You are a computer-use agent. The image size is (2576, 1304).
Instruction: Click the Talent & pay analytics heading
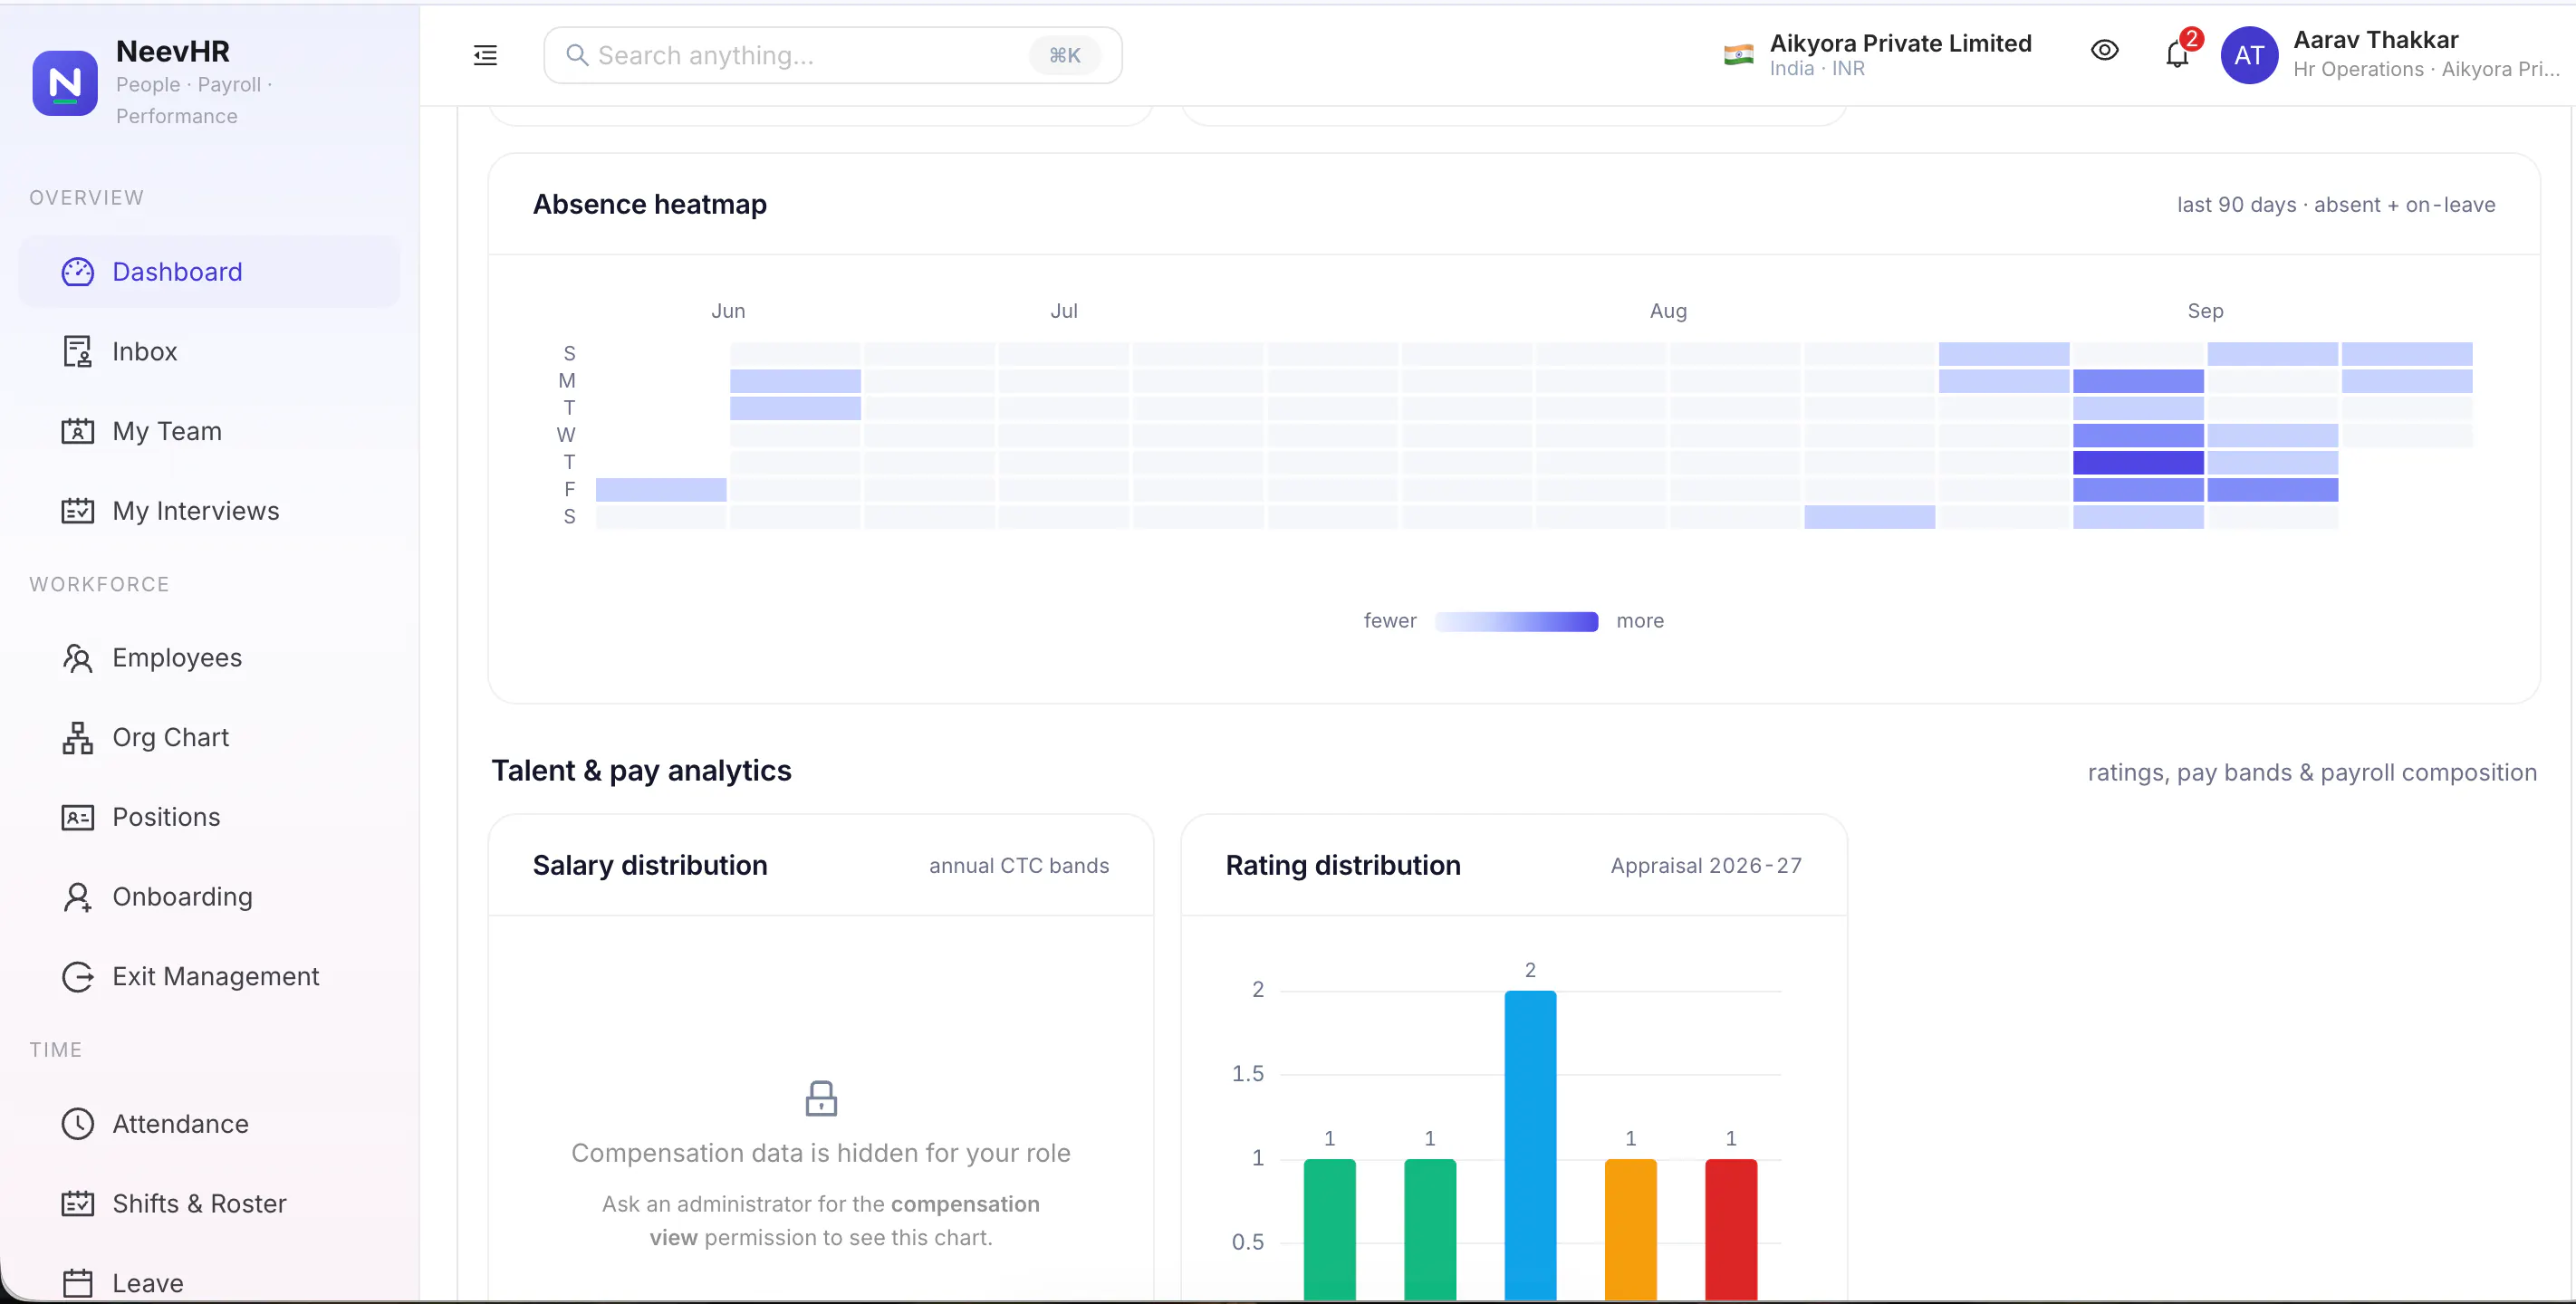641,771
